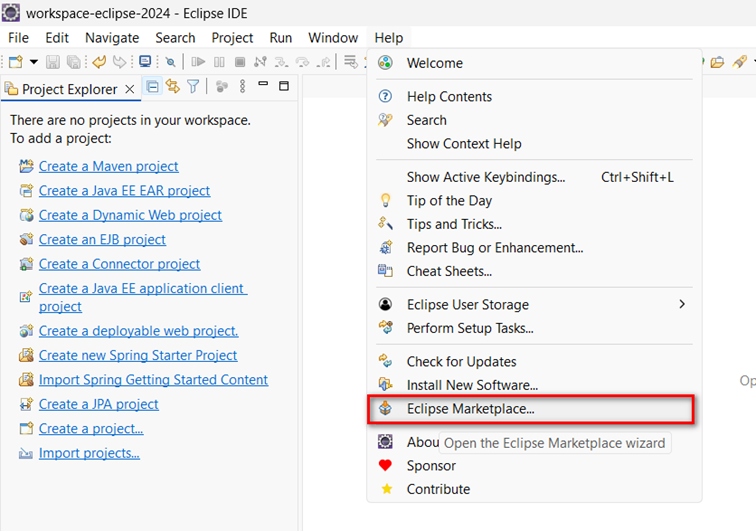The image size is (756, 531).
Task: Maximize the Project Explorer view
Action: coord(283,86)
